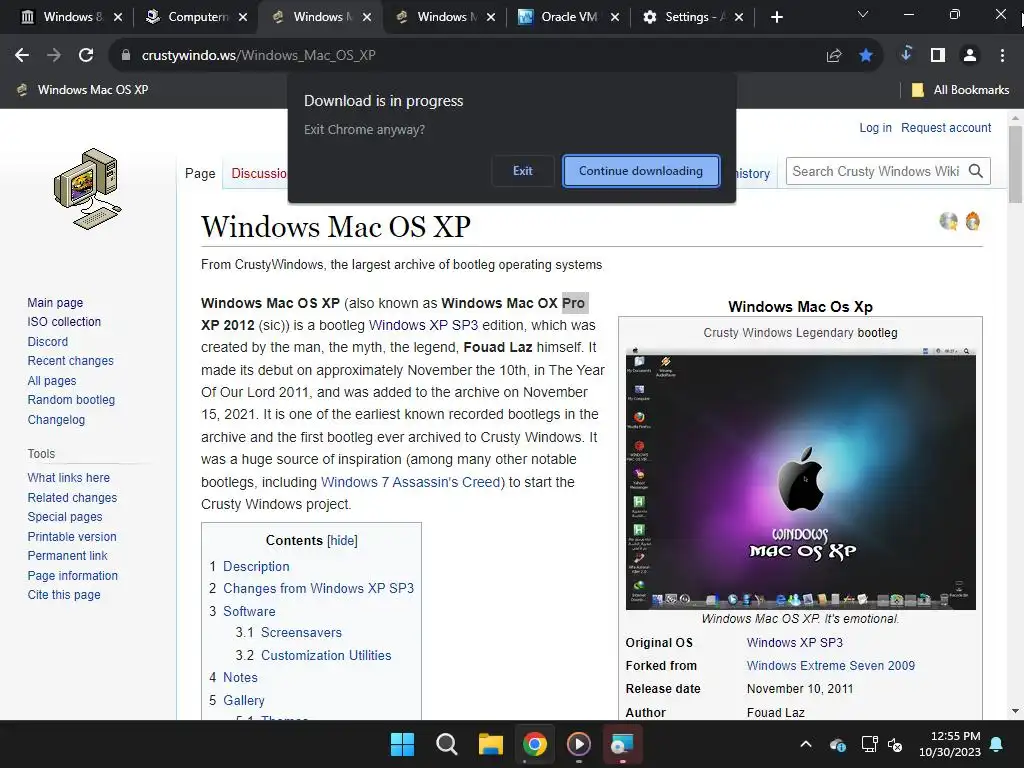Open the Discord sidebar link

click(48, 342)
